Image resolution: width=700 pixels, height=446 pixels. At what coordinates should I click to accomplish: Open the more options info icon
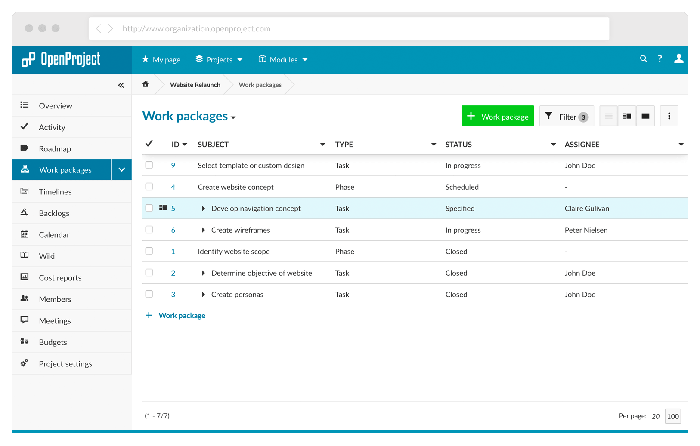[x=669, y=117]
